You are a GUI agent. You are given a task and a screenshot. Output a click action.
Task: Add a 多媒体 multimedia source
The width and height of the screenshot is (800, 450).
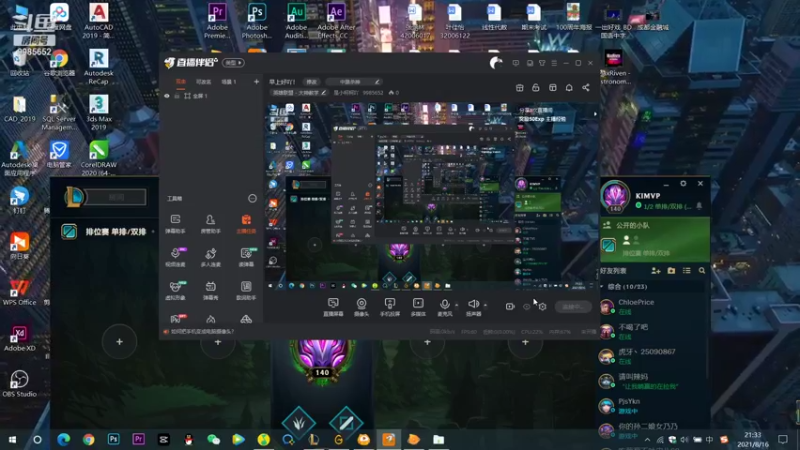418,307
